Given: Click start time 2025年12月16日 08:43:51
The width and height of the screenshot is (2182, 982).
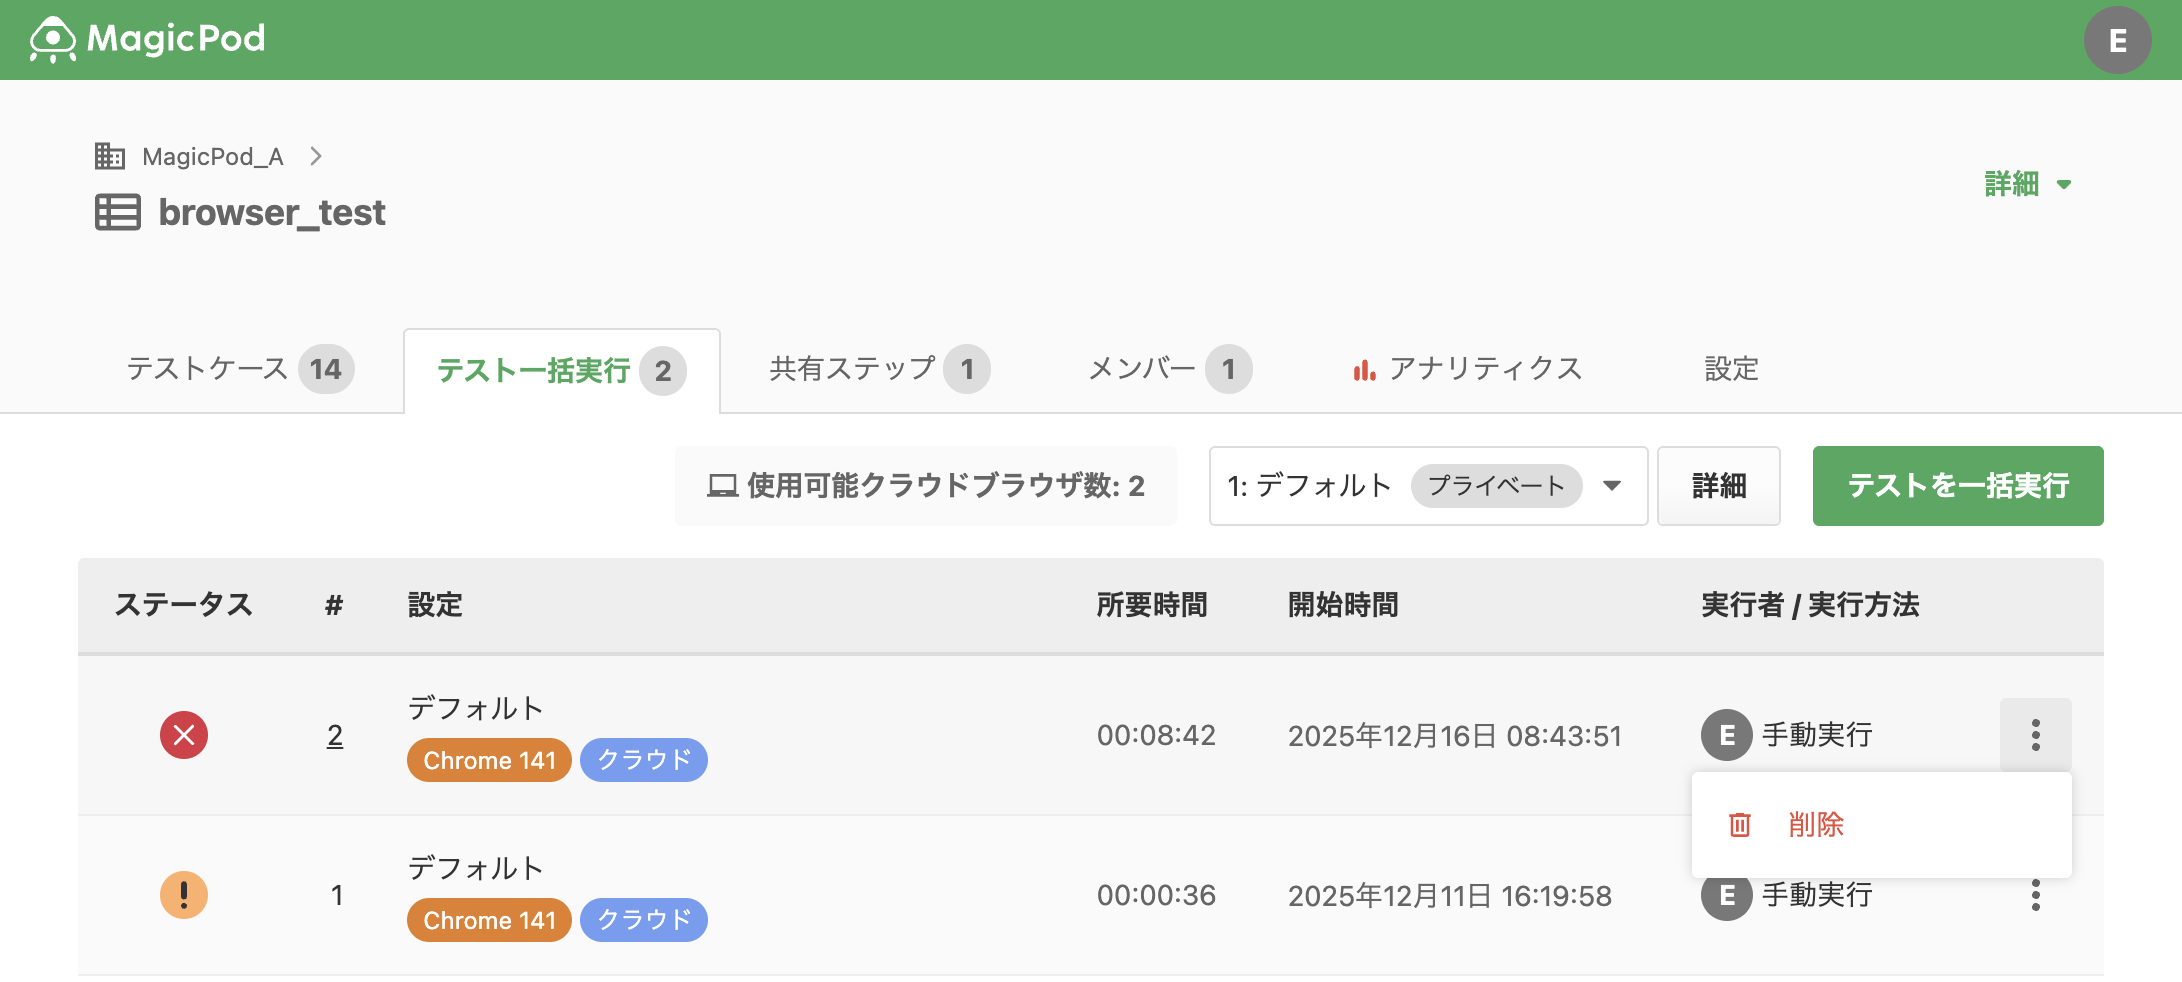Looking at the screenshot, I should (x=1455, y=736).
